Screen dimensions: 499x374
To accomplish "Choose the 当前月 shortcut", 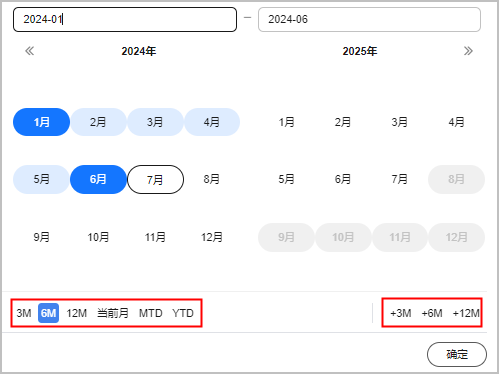I will click(x=113, y=313).
